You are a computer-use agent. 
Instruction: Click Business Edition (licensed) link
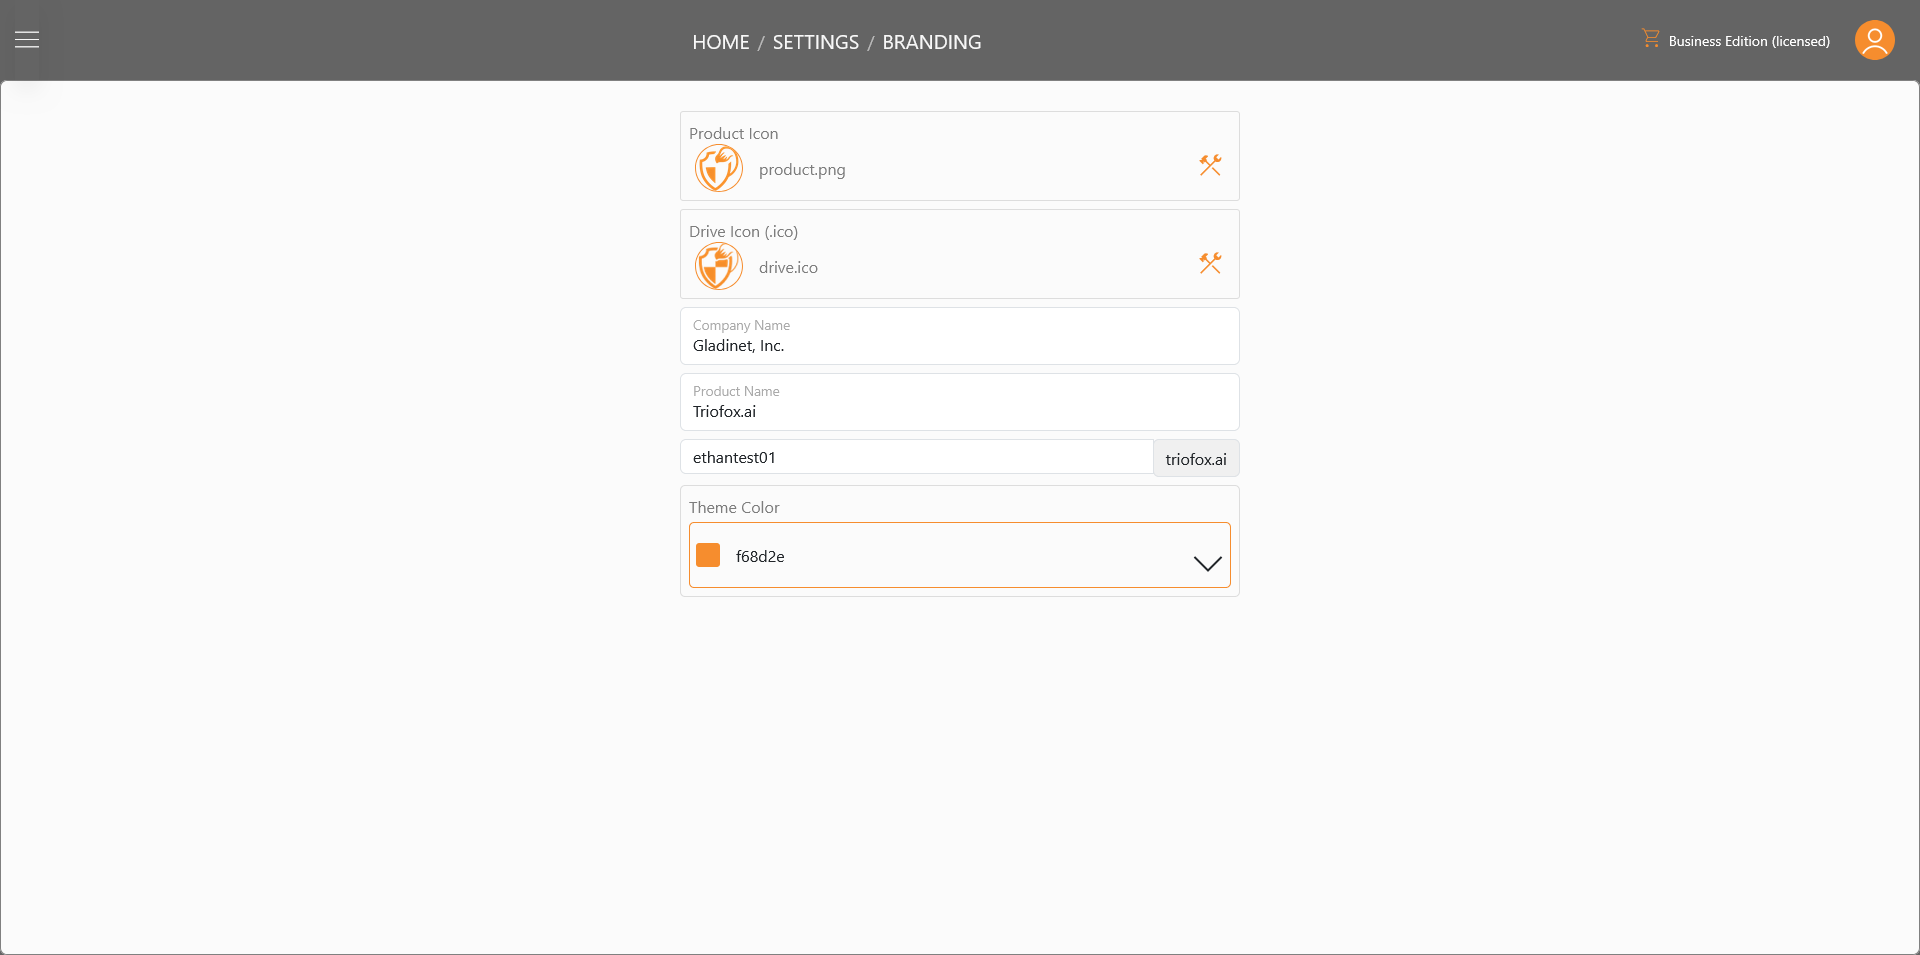[1749, 41]
